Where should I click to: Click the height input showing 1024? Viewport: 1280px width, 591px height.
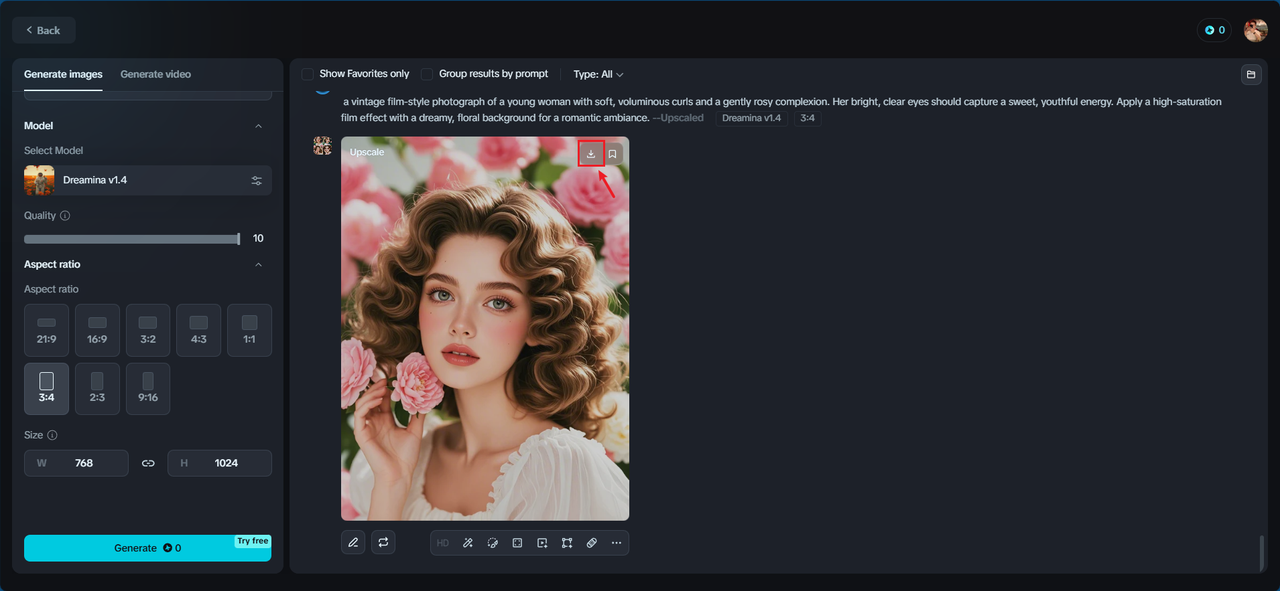(219, 463)
